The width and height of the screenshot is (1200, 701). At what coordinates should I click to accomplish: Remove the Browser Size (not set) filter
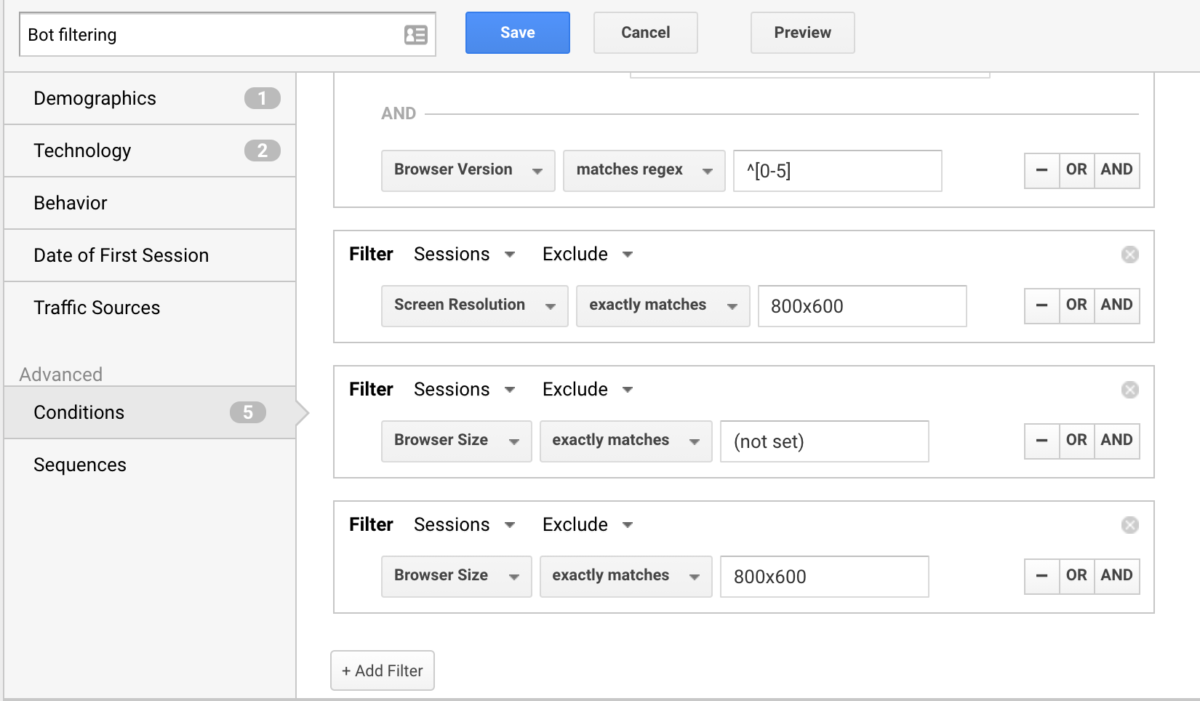point(1130,389)
